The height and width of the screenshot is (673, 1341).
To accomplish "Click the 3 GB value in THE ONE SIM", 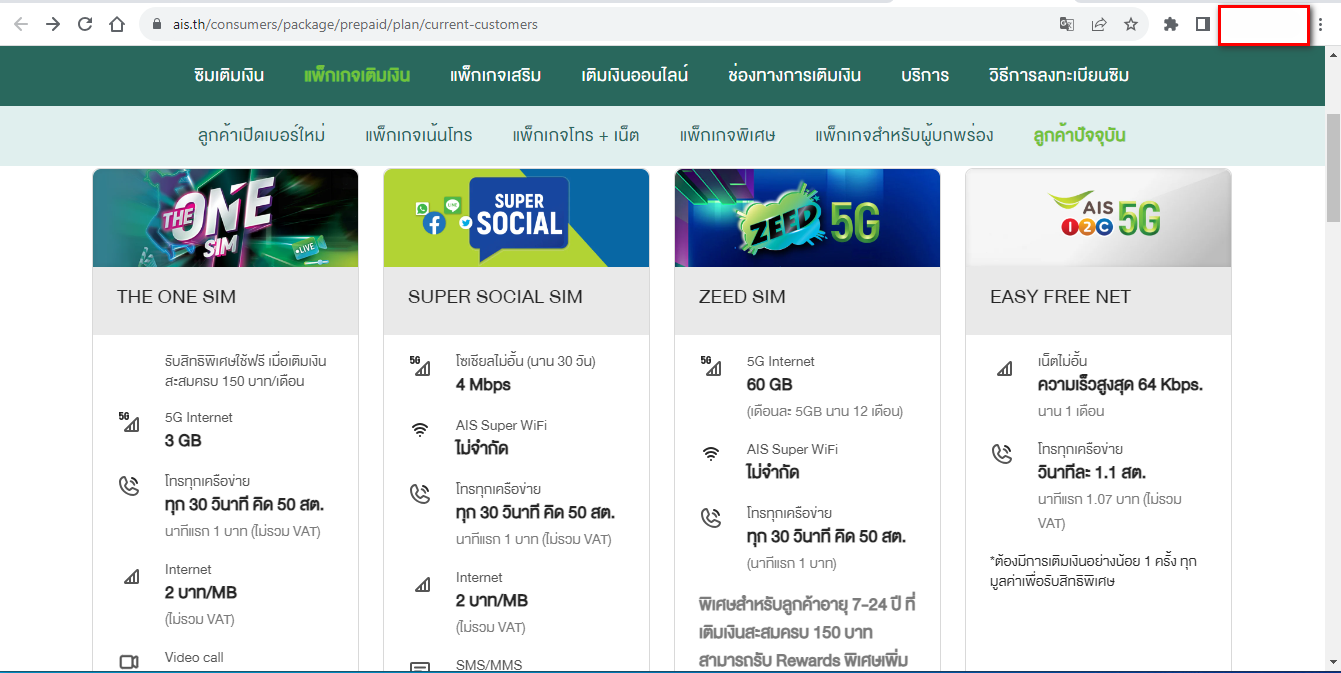I will point(184,441).
